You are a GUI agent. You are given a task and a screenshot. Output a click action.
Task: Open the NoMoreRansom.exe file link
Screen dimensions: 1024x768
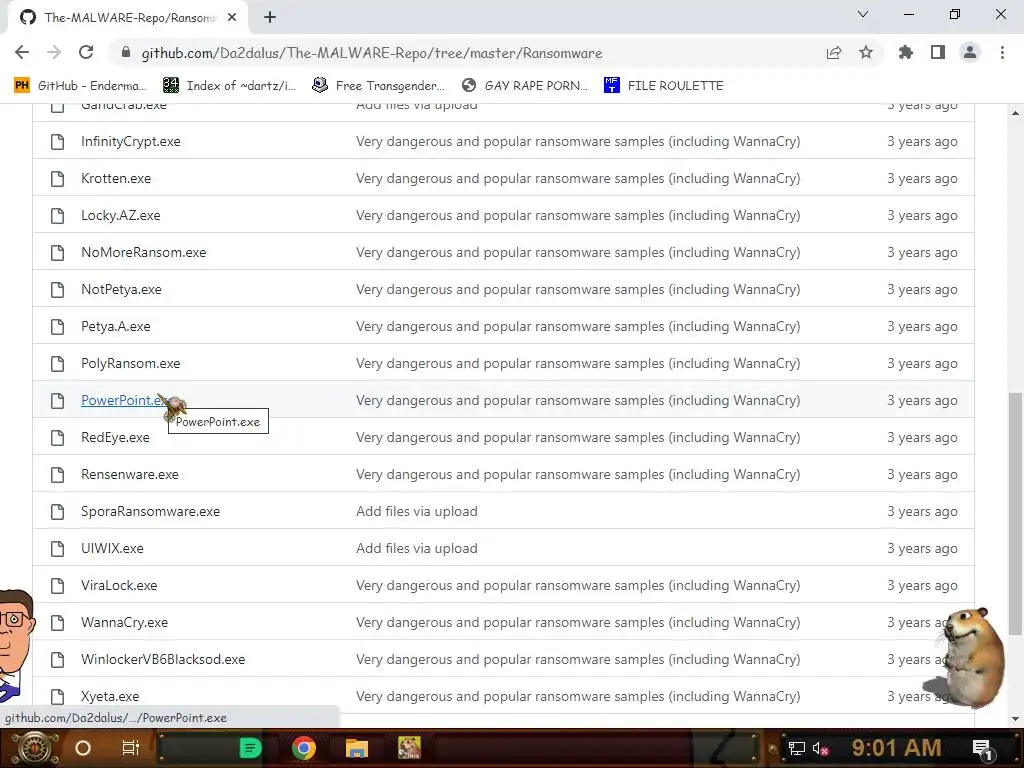pyautogui.click(x=144, y=253)
